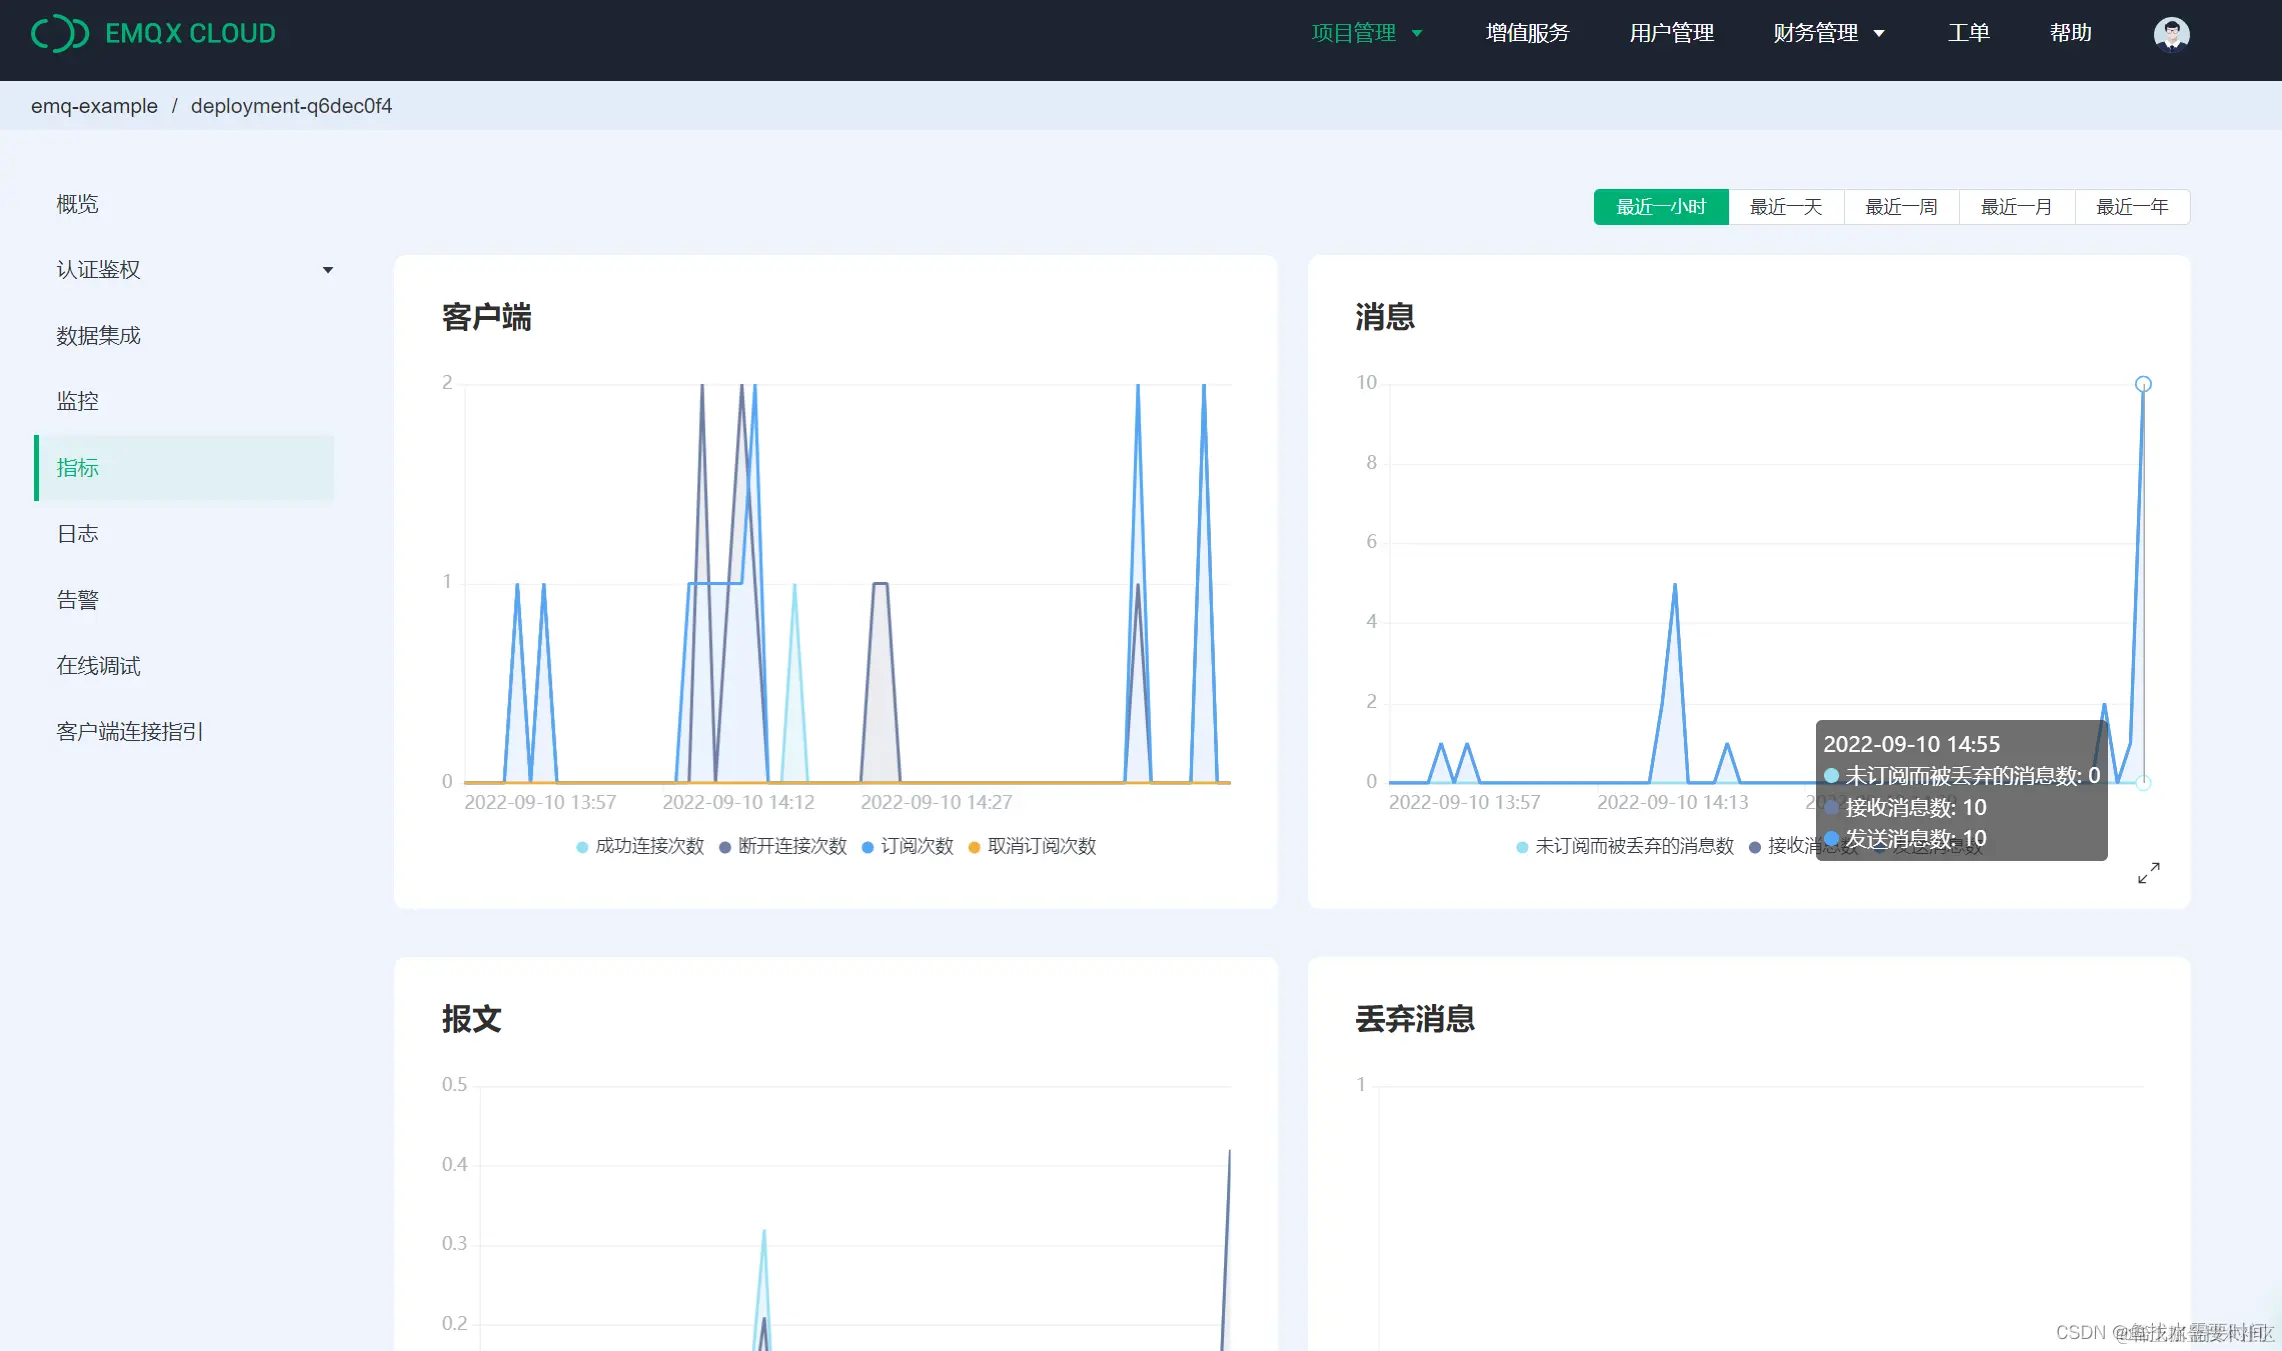
Task: Select the 最近一天 time range
Action: pyautogui.click(x=1786, y=207)
